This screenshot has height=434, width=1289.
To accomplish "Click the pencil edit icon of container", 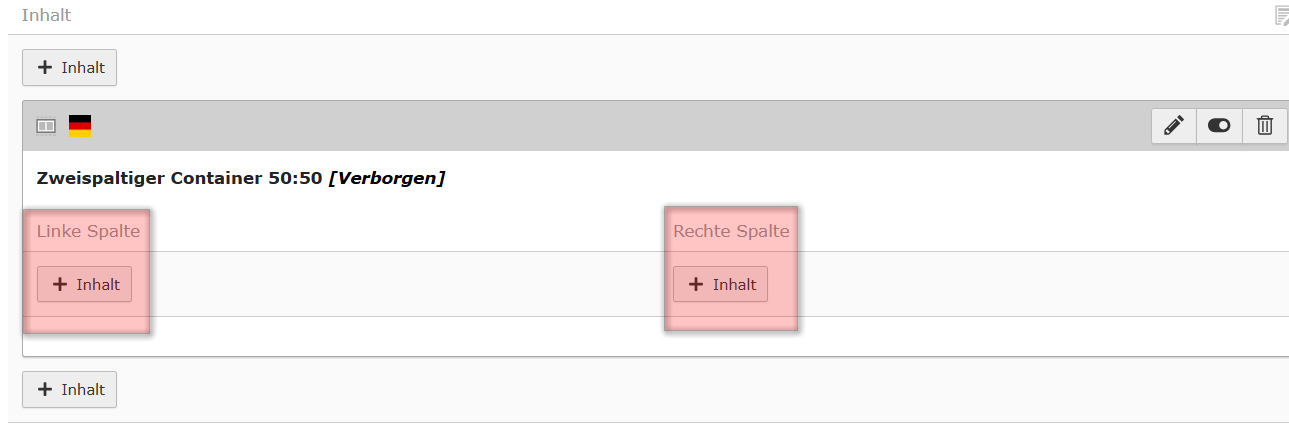I will [x=1173, y=126].
